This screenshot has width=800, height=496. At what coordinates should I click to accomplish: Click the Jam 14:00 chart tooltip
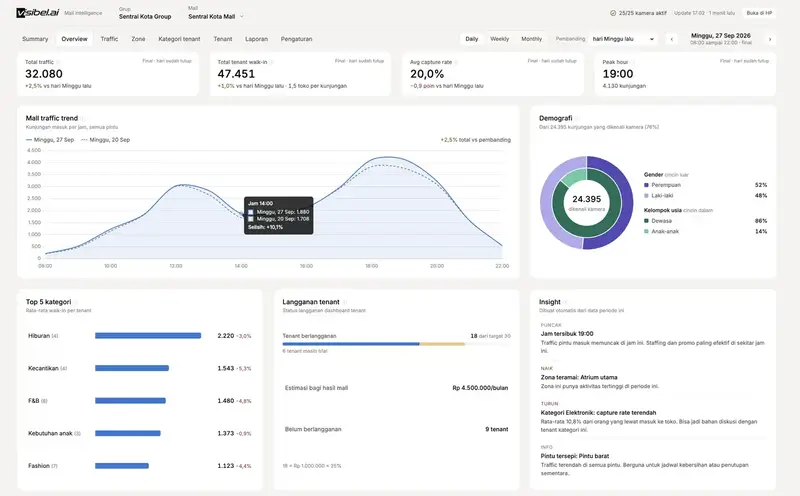click(x=279, y=215)
